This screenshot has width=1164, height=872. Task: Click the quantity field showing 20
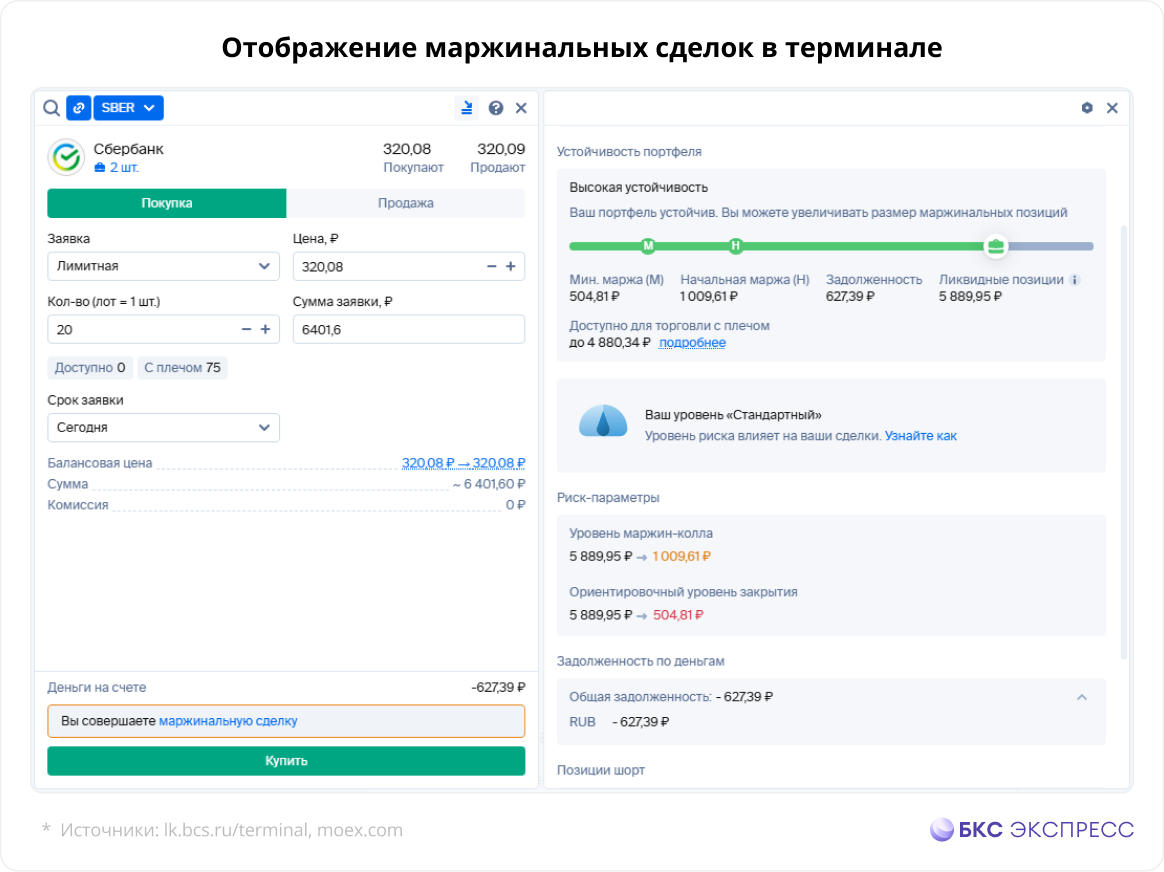(163, 330)
